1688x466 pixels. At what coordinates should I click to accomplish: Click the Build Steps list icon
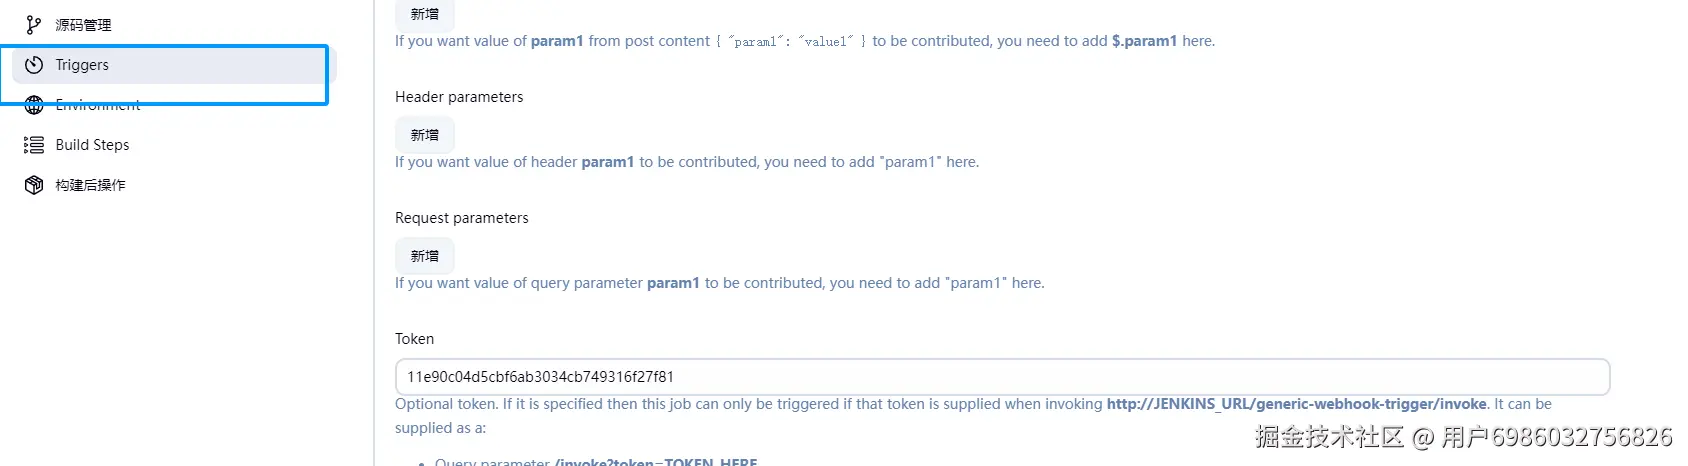34,145
